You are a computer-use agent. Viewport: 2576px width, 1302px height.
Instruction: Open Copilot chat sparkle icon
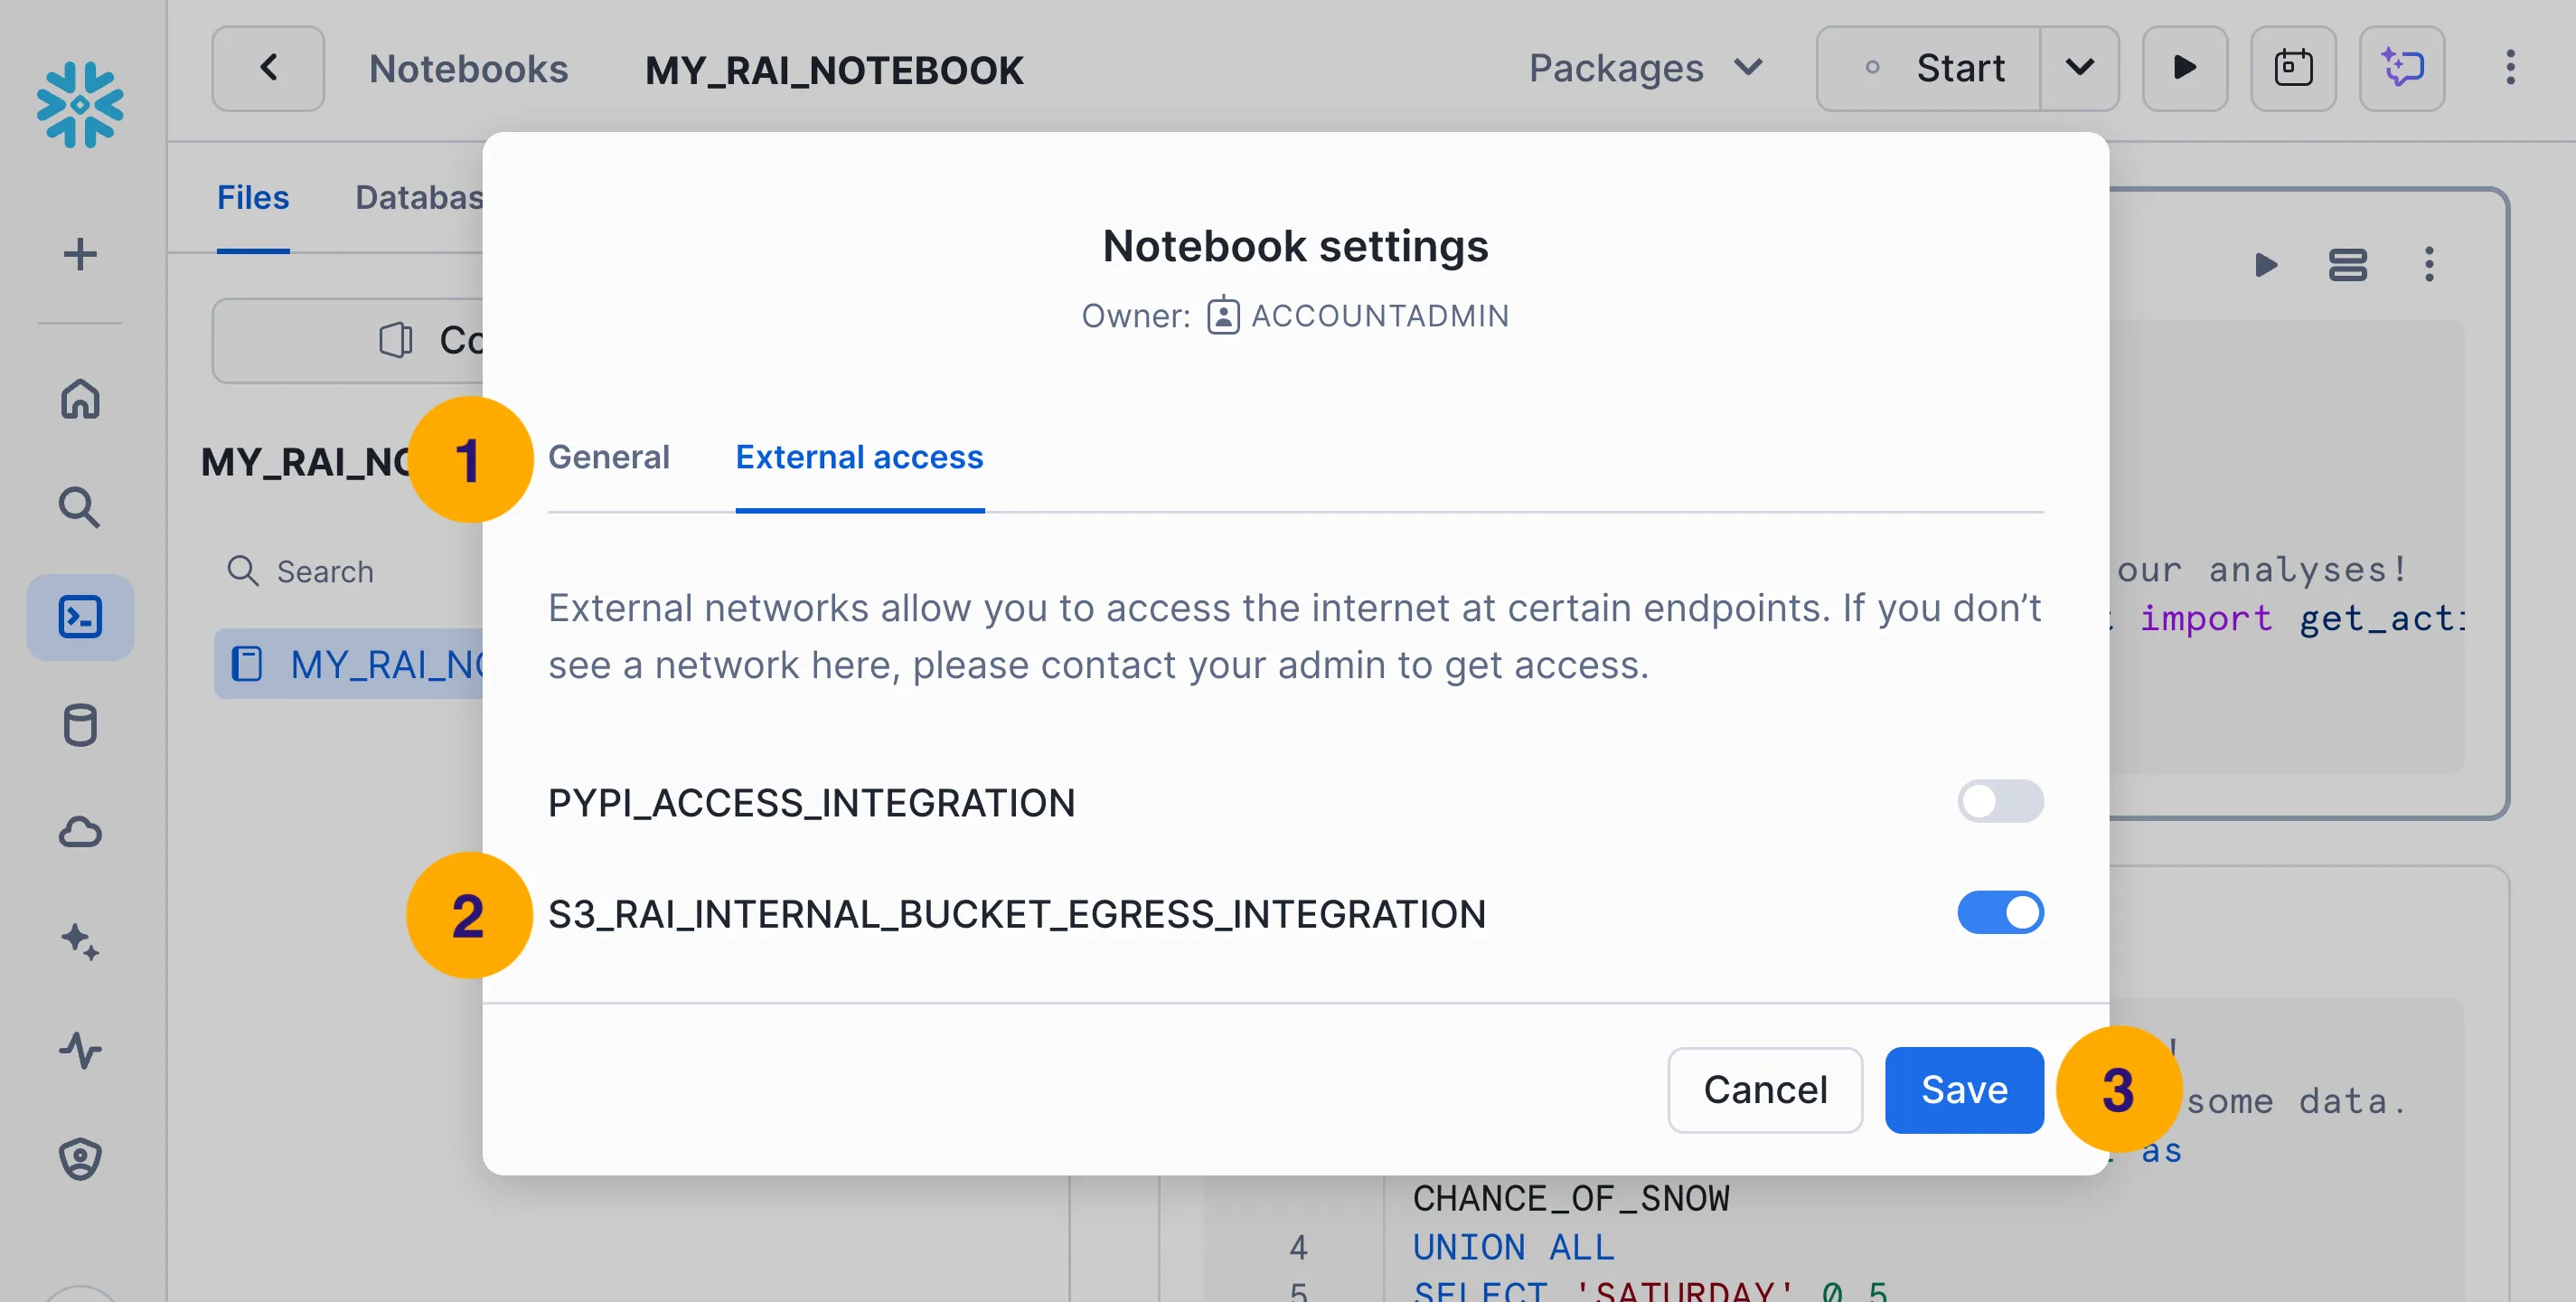(2402, 68)
